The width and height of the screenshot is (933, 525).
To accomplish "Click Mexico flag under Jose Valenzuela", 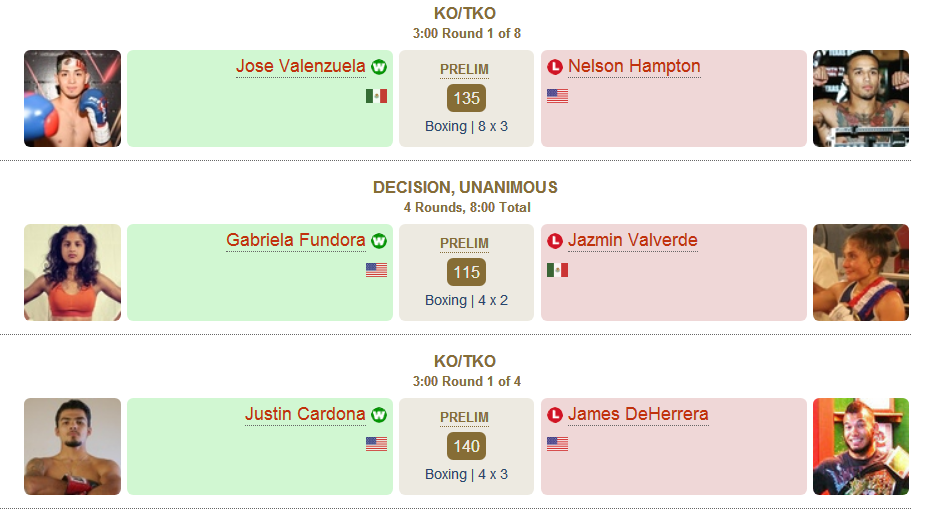I will pos(376,96).
